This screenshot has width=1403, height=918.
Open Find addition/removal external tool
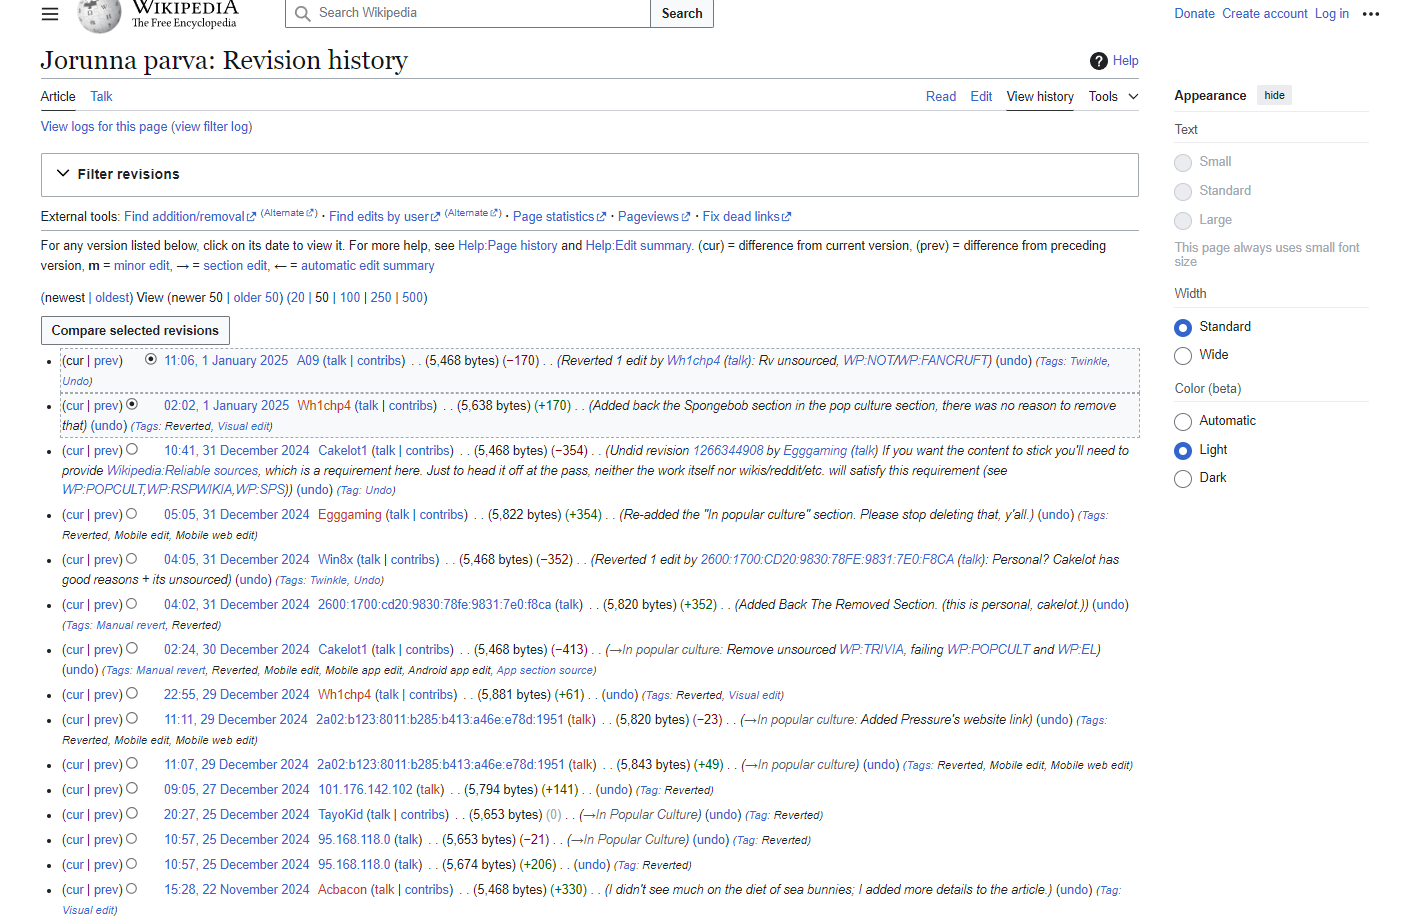(190, 216)
